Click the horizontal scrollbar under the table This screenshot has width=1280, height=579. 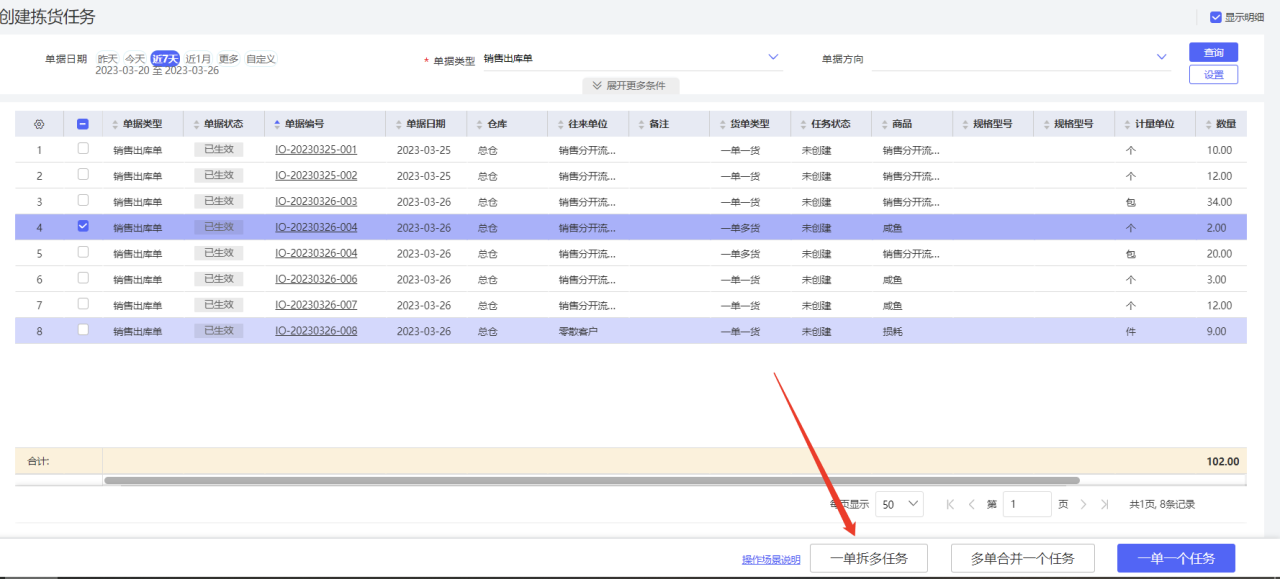pos(592,481)
